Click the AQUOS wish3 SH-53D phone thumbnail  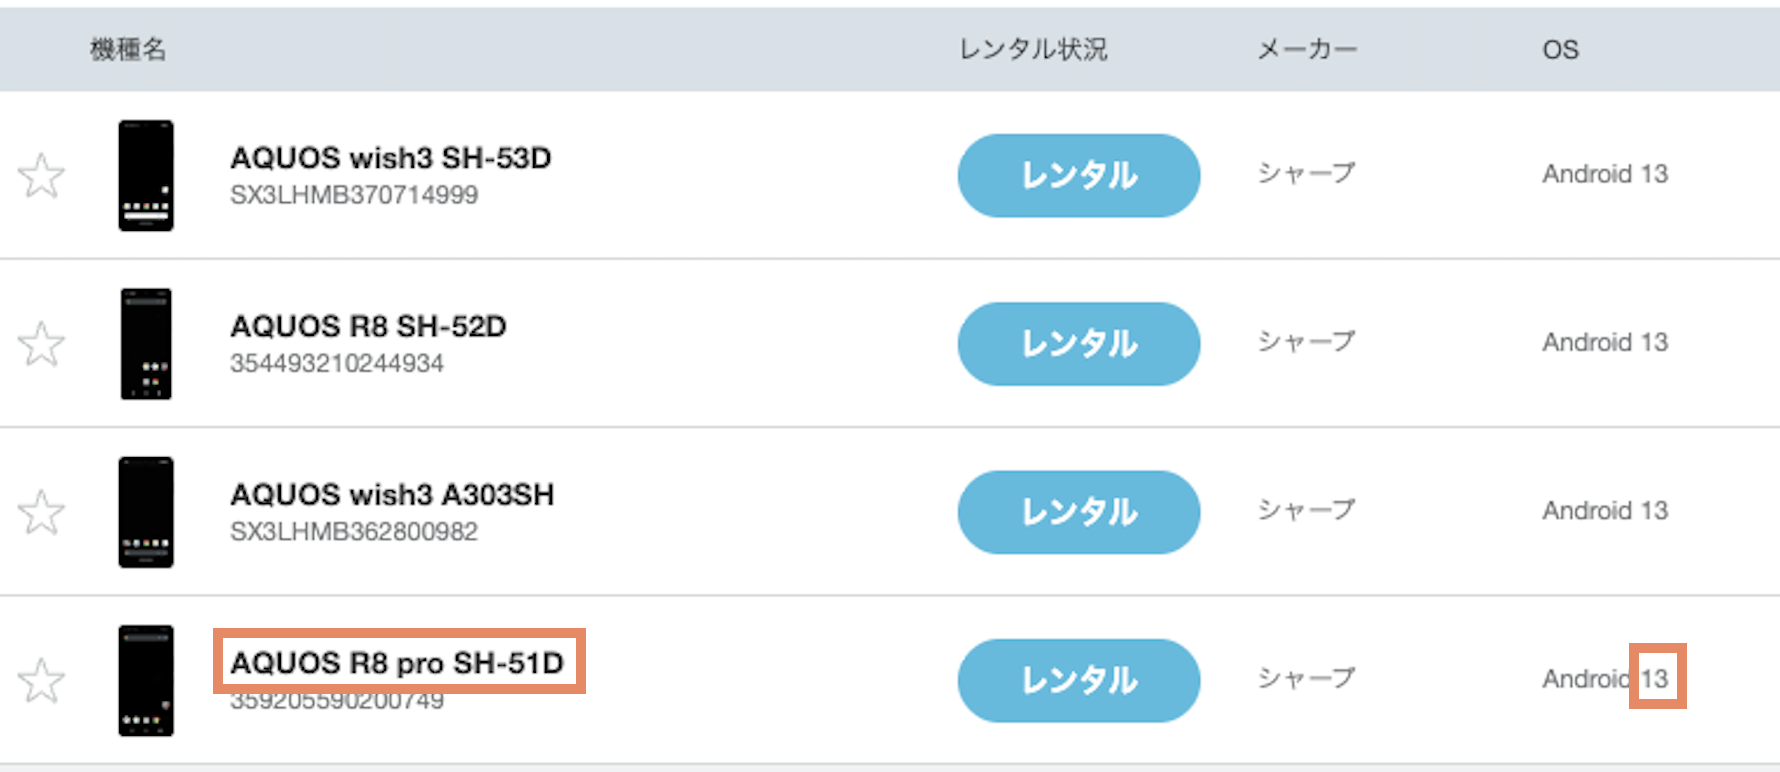coord(146,176)
